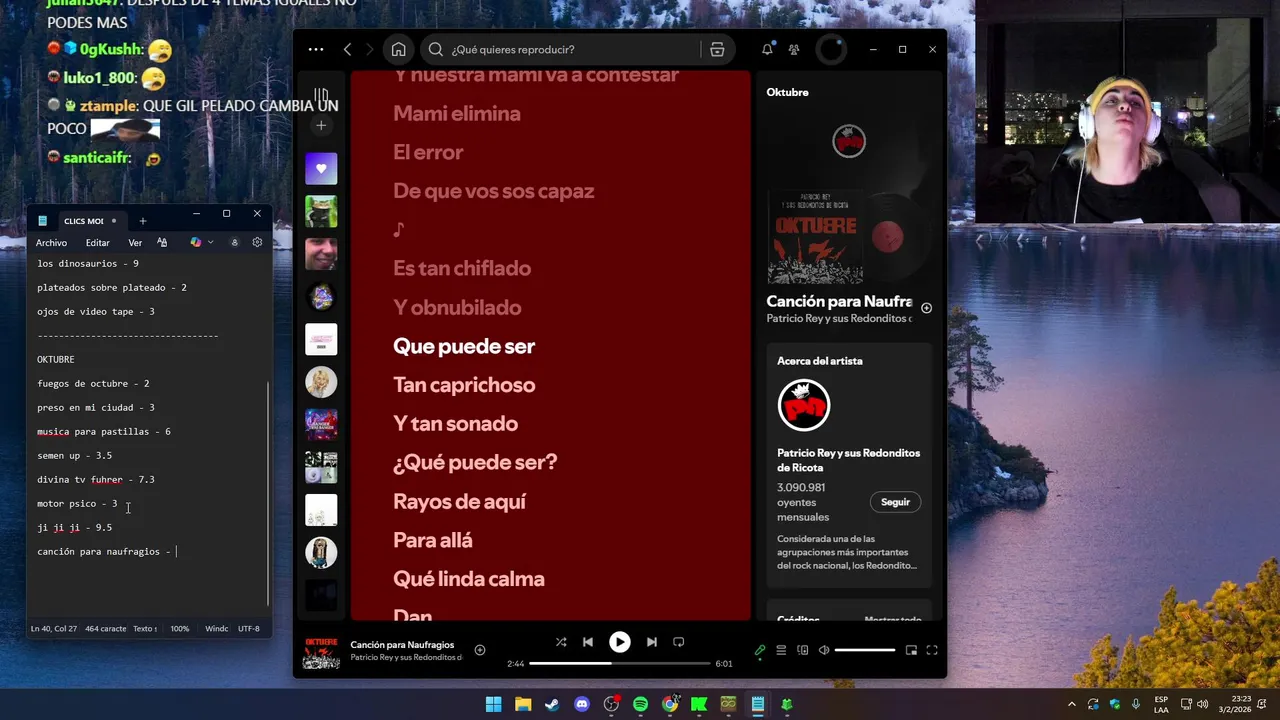Add Canción para Naufragios to Liked Songs
The height and width of the screenshot is (720, 1280).
pos(480,650)
